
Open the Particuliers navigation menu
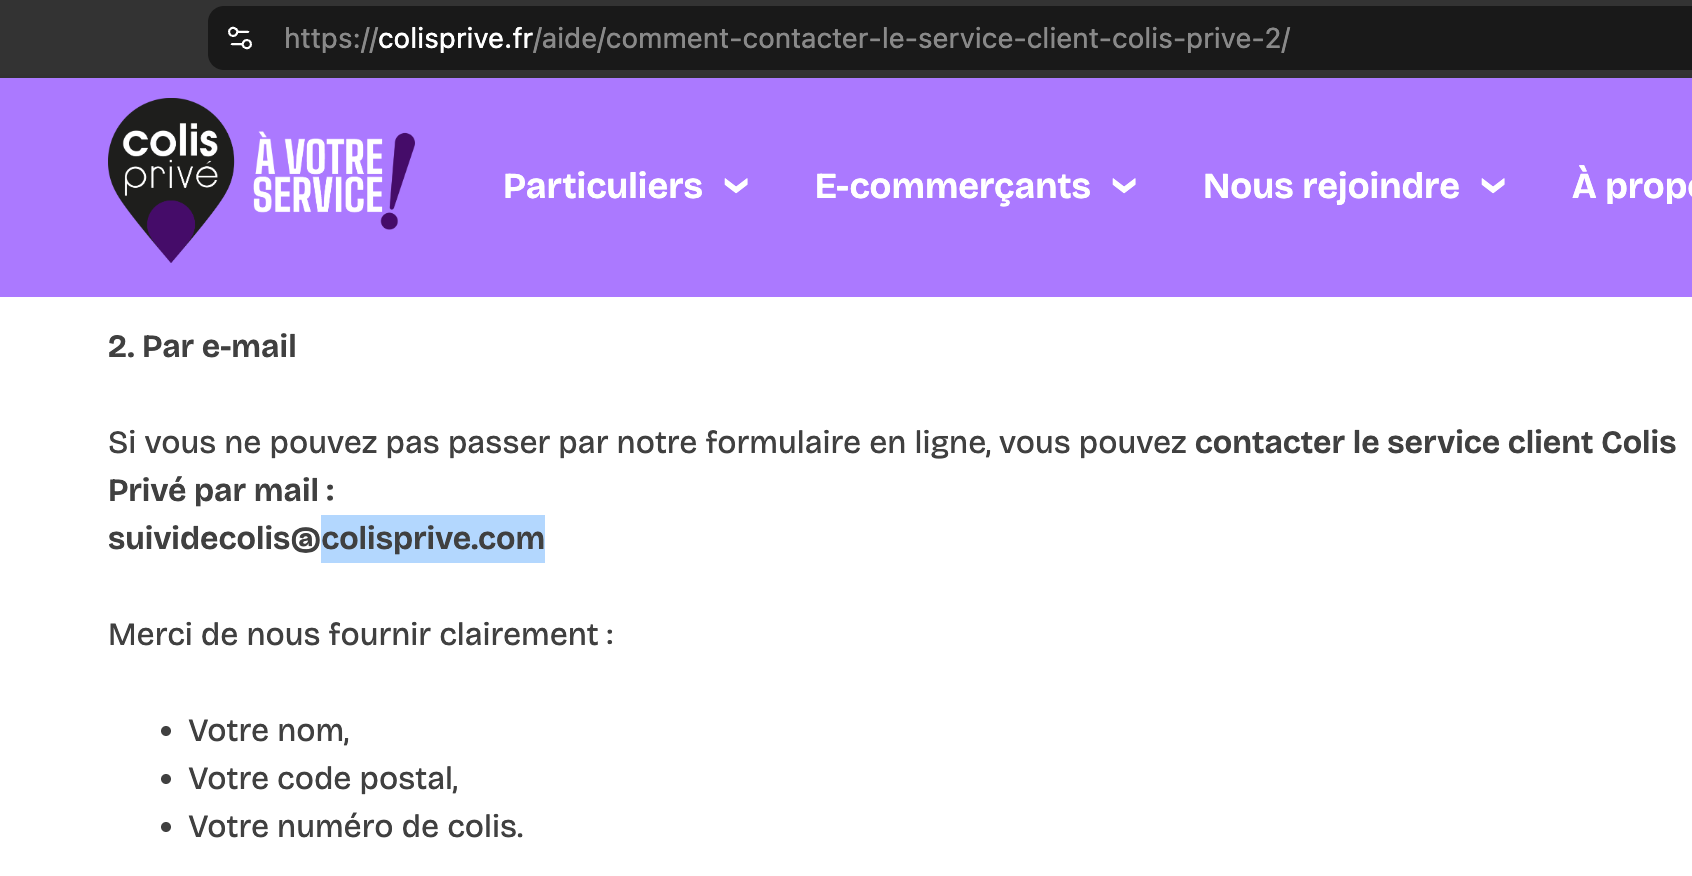coord(603,186)
